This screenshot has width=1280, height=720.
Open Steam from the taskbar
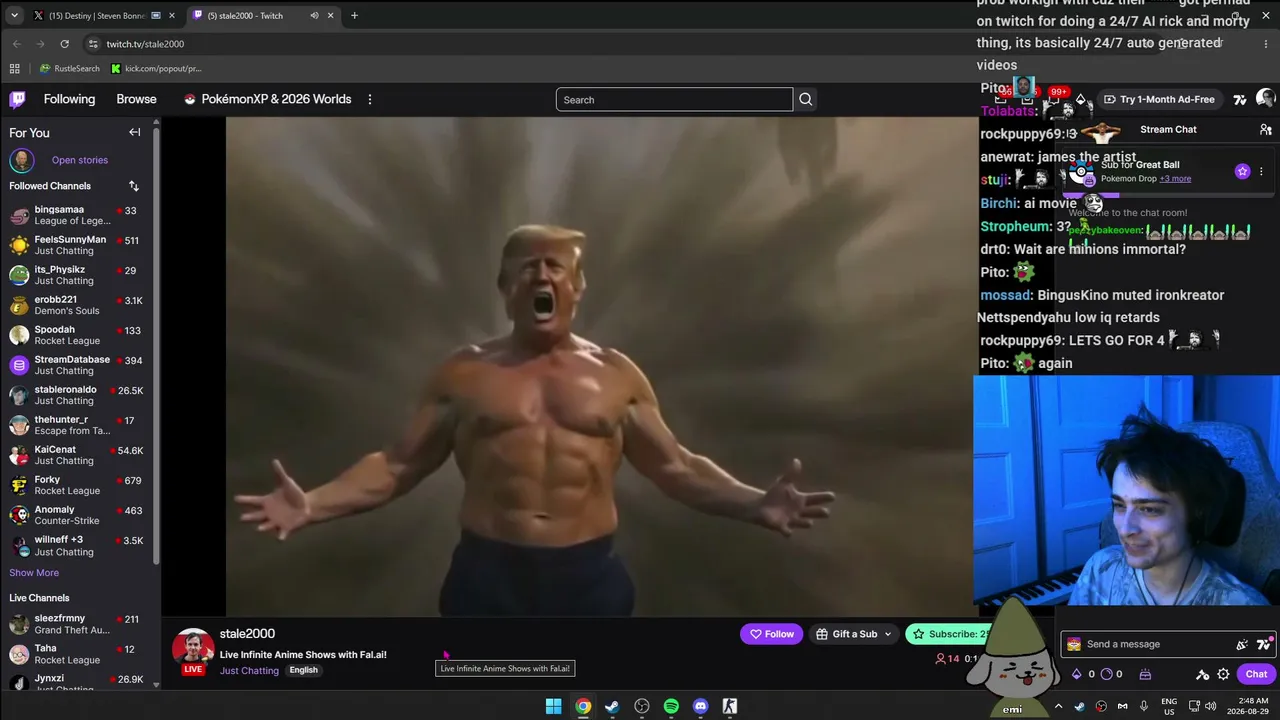click(612, 706)
